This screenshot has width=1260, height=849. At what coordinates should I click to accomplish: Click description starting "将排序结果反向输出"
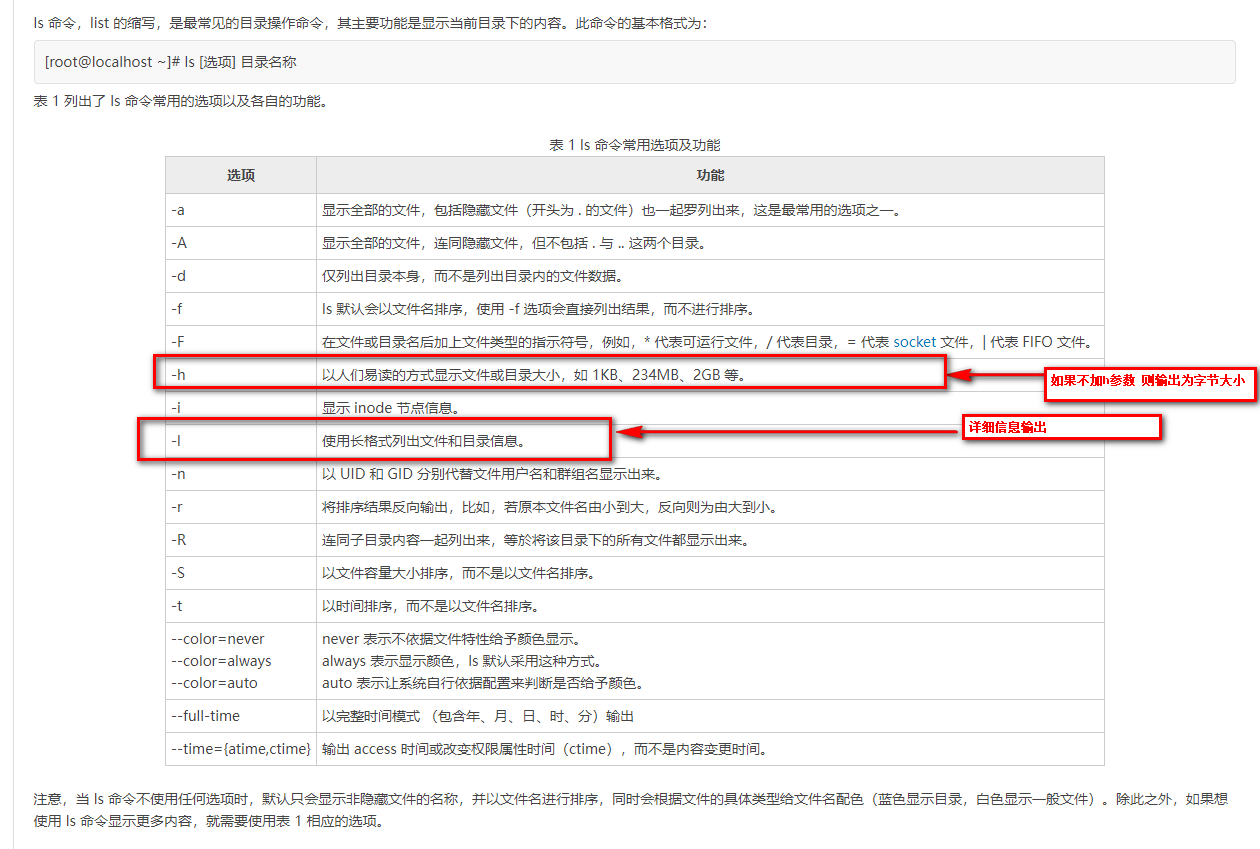tap(550, 507)
